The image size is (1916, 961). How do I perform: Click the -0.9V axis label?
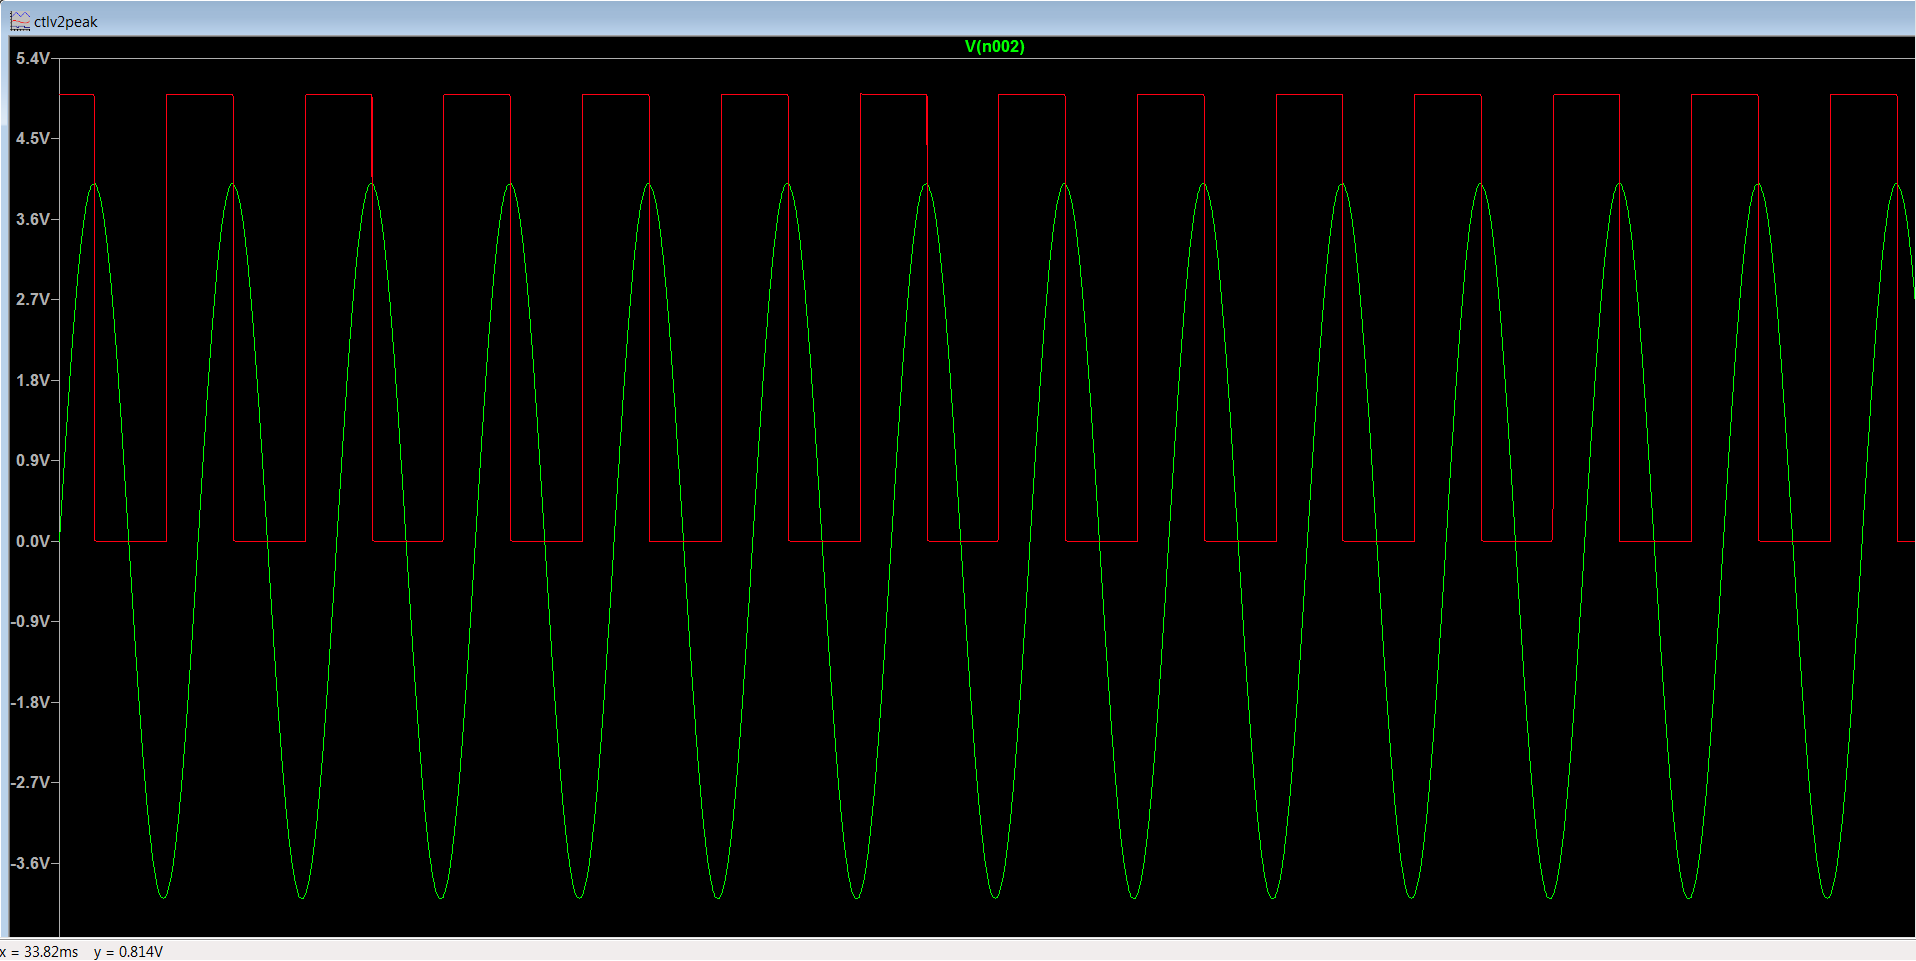30,622
